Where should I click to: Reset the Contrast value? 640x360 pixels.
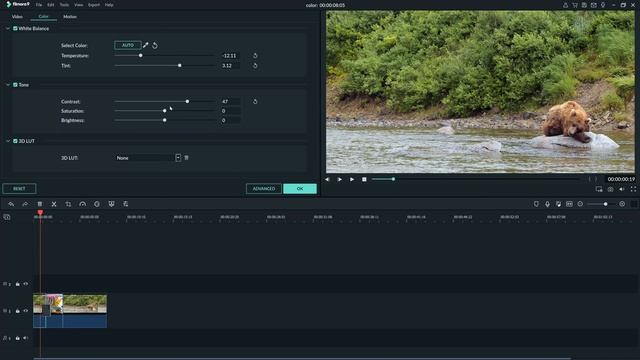pyautogui.click(x=255, y=102)
